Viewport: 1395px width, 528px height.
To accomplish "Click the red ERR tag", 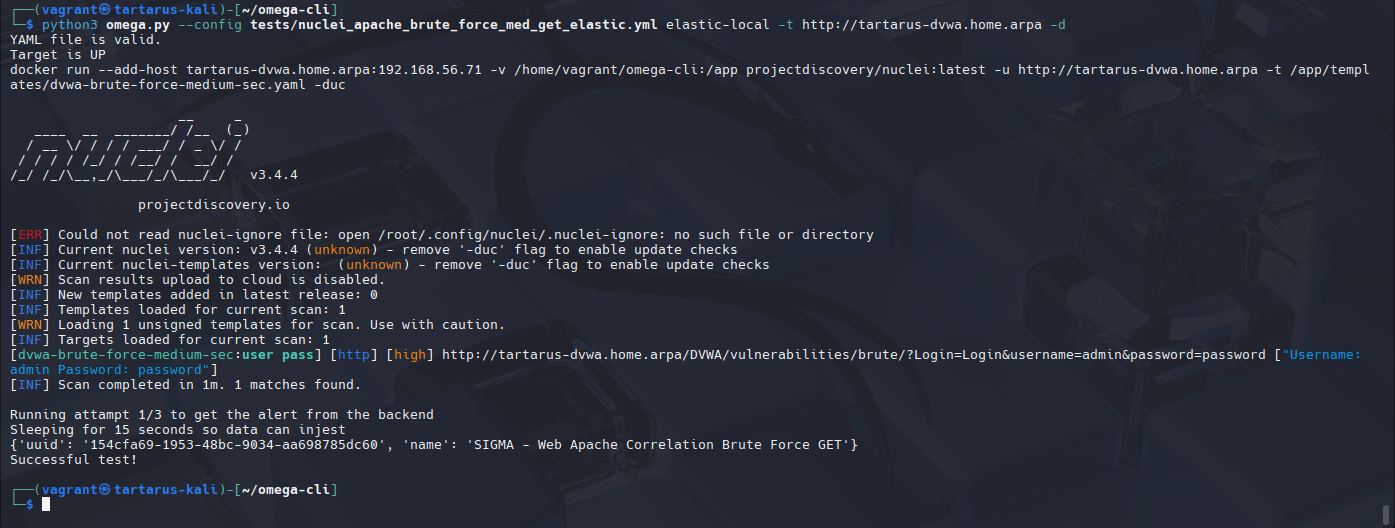I will pyautogui.click(x=30, y=235).
